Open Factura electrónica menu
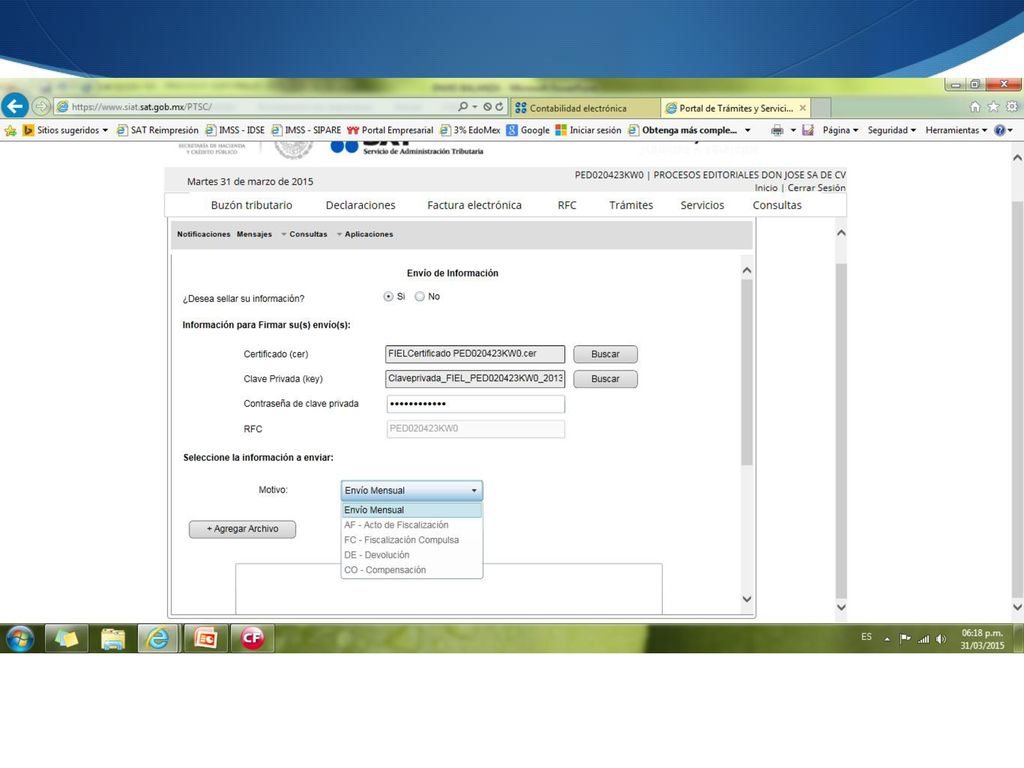The height and width of the screenshot is (768, 1024). click(x=474, y=205)
